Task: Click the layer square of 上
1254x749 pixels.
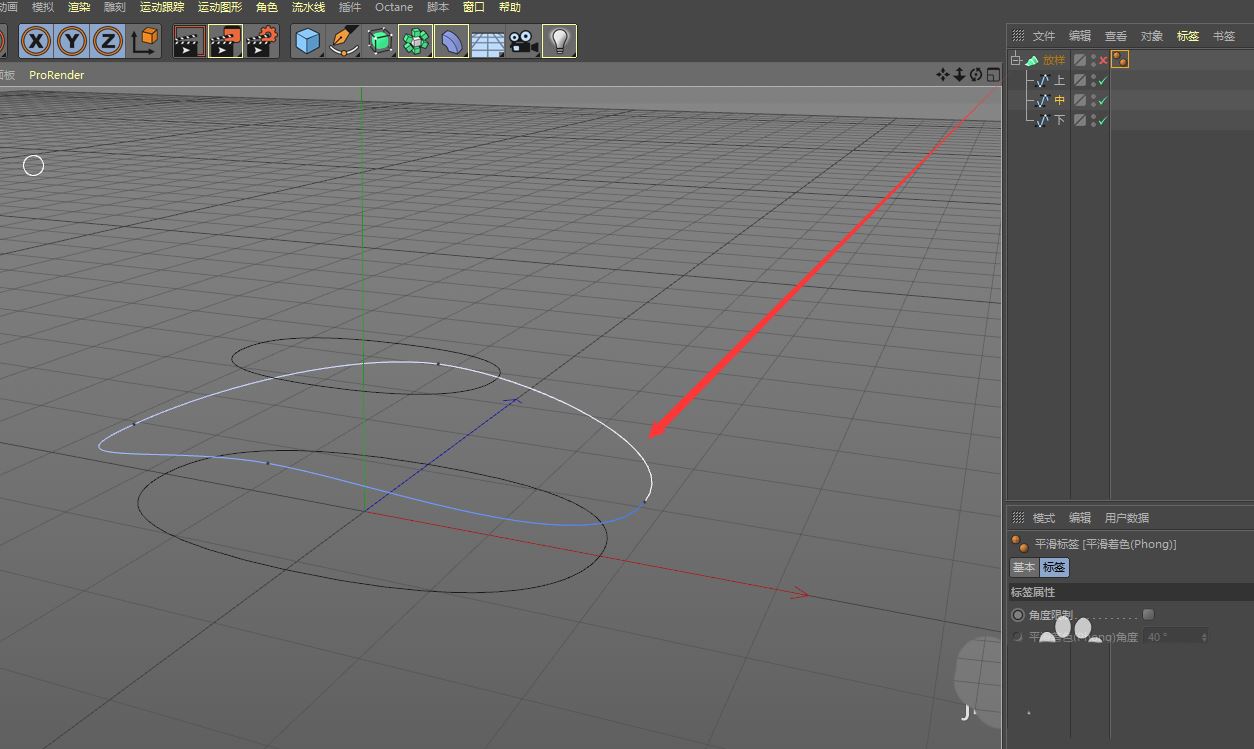Action: coord(1080,80)
